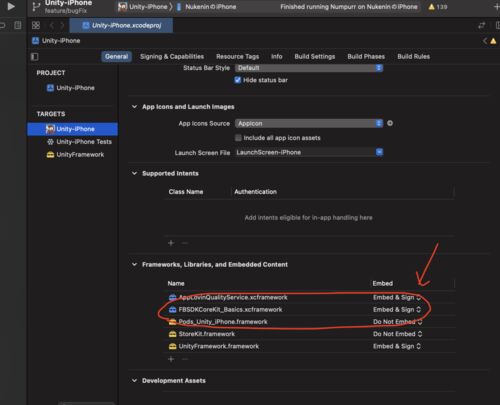
Task: Go forward with the navigation chevron
Action: point(62,25)
